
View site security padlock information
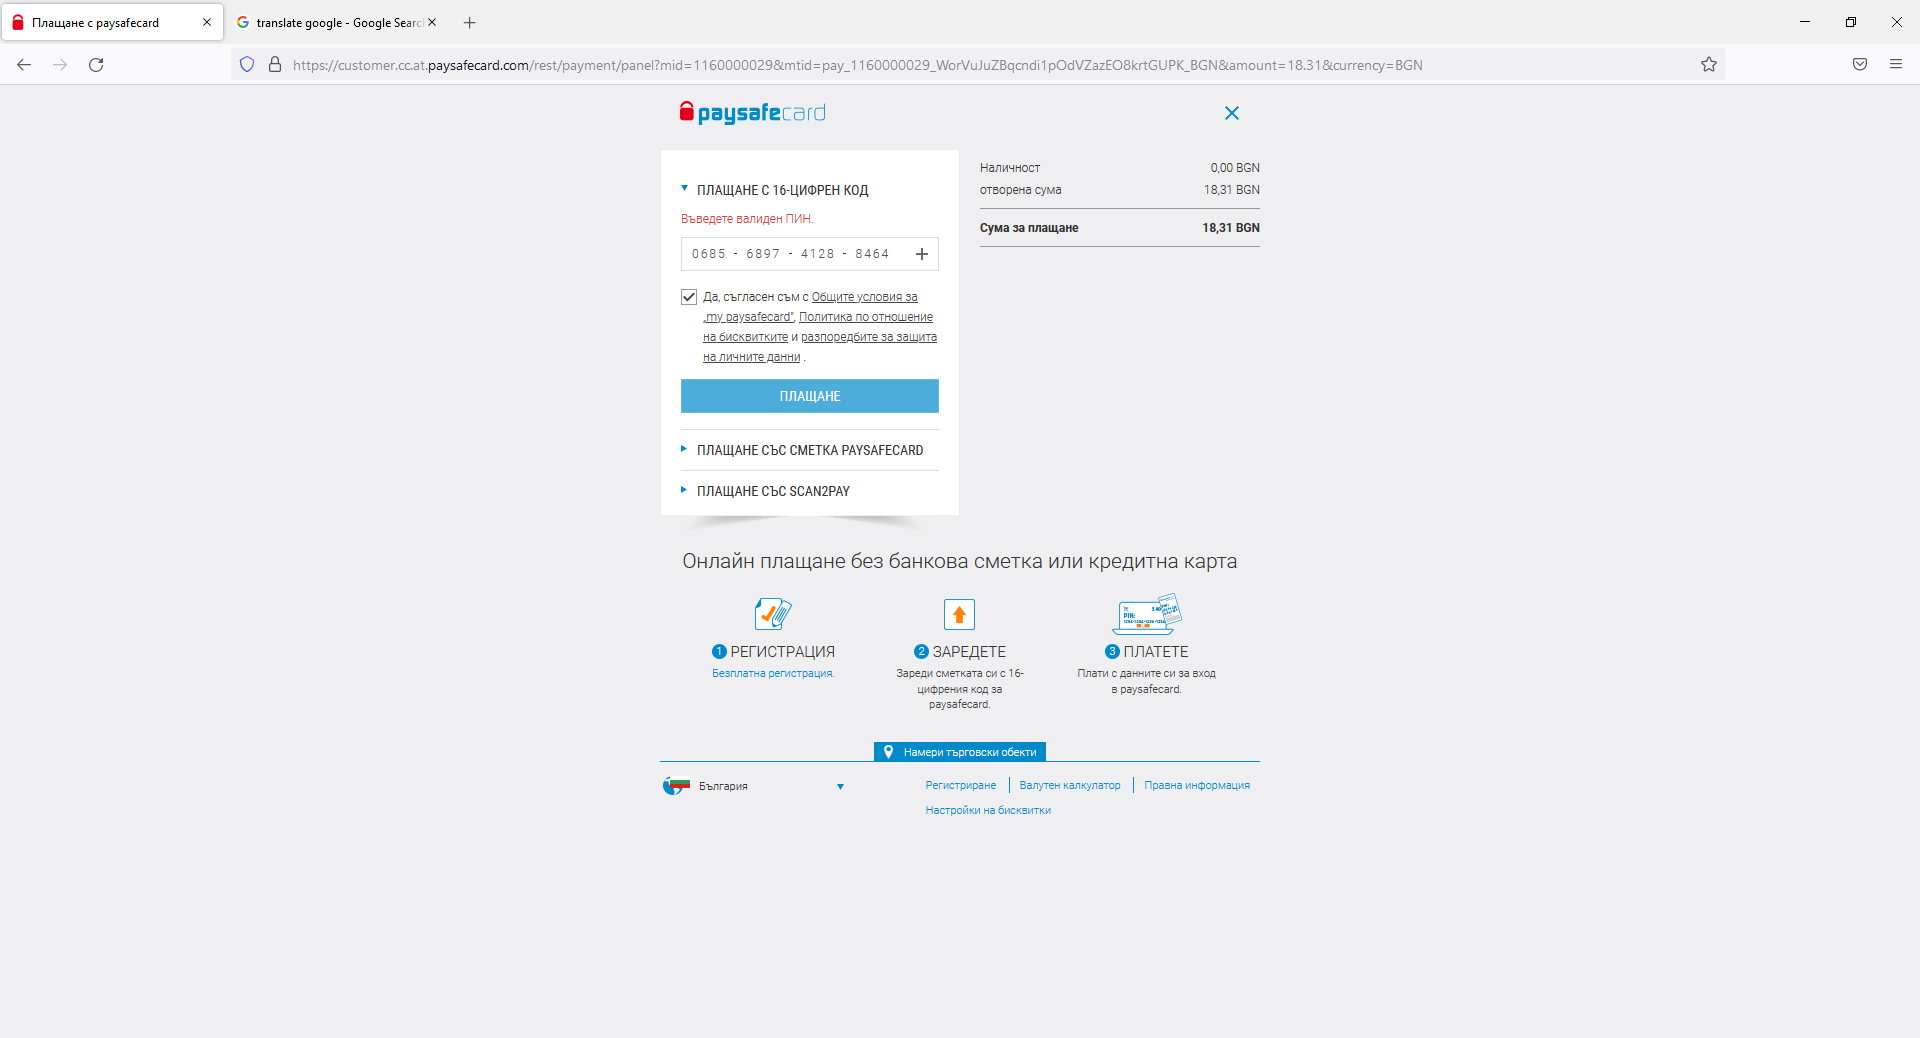click(275, 65)
